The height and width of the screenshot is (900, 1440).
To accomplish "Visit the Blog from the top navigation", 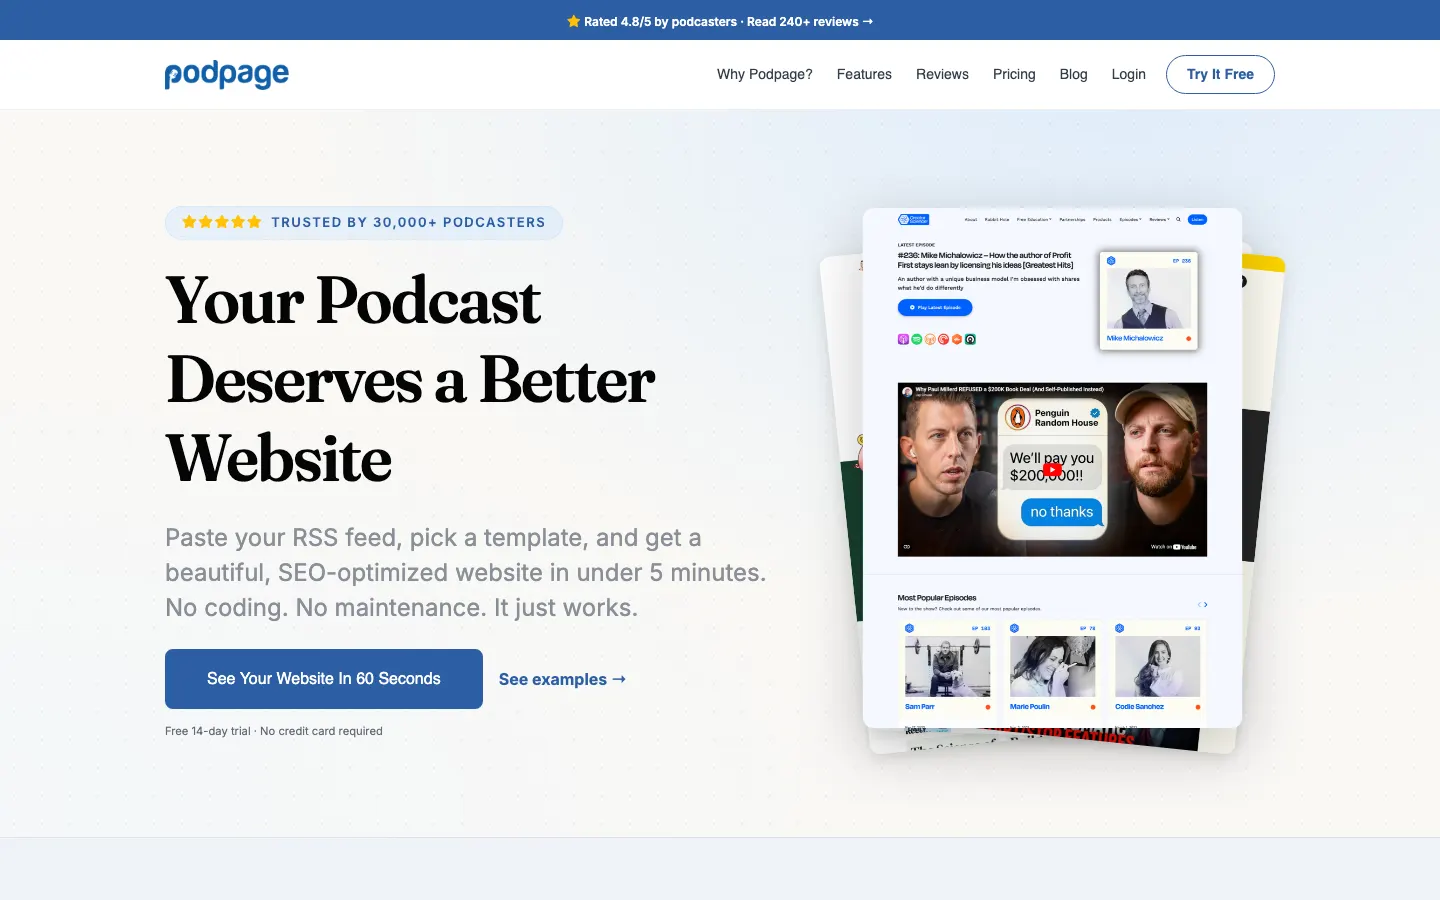I will click(1073, 74).
